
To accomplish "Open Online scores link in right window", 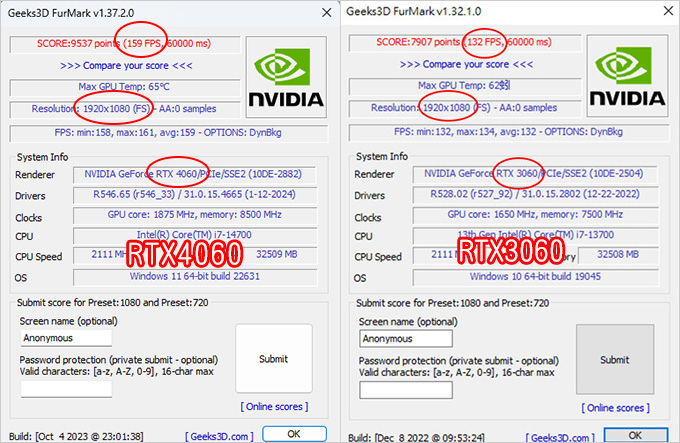I will click(615, 408).
